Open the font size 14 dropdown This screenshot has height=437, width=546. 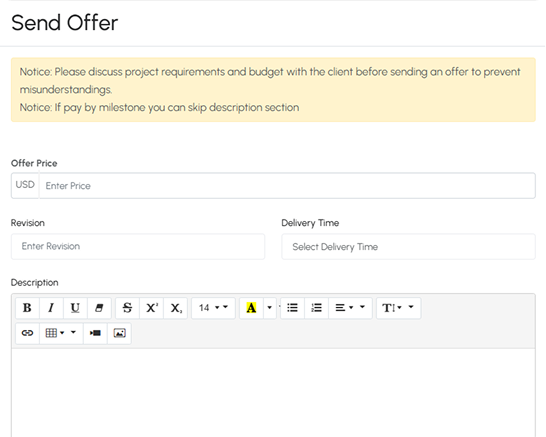(213, 308)
